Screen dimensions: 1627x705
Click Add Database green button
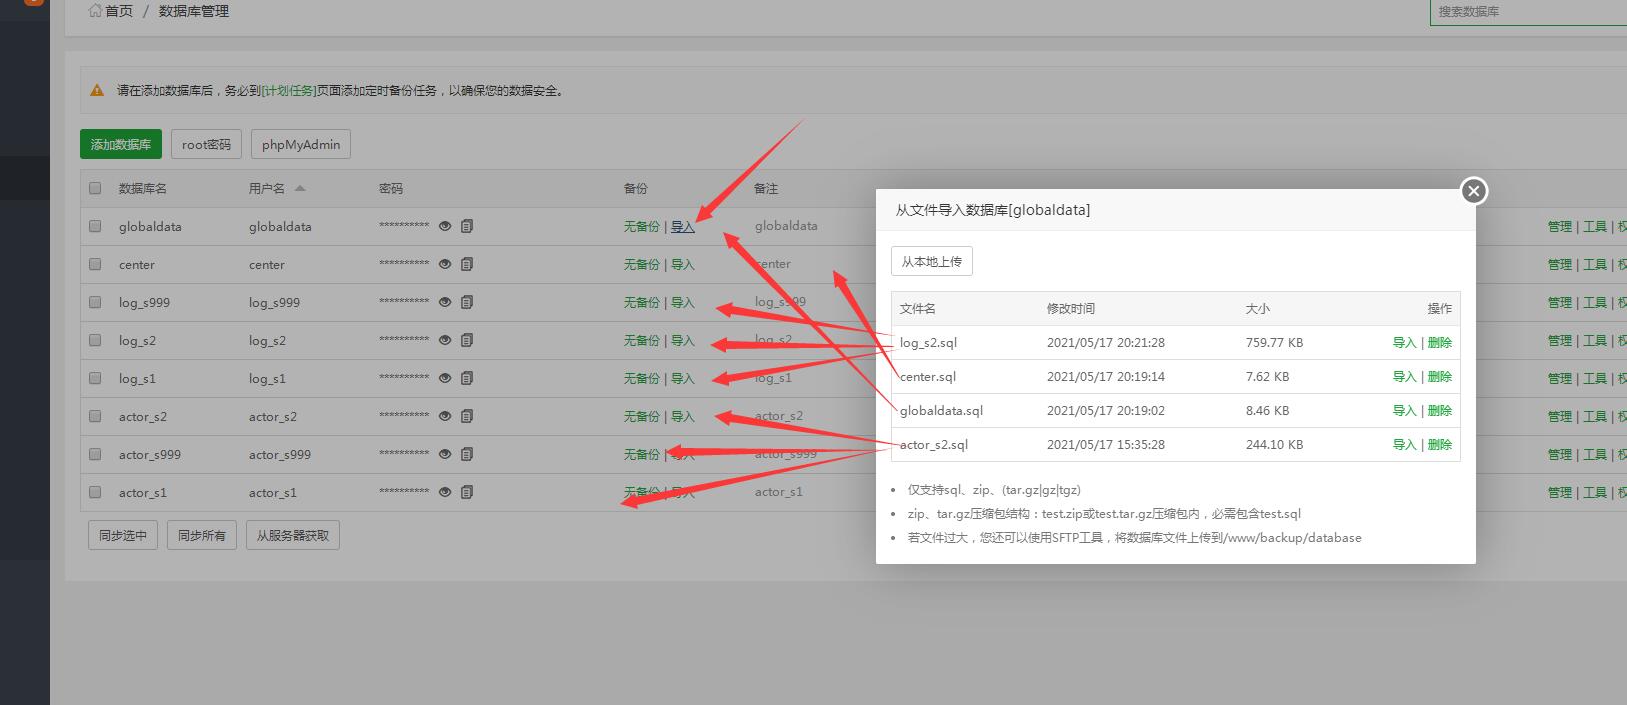120,144
